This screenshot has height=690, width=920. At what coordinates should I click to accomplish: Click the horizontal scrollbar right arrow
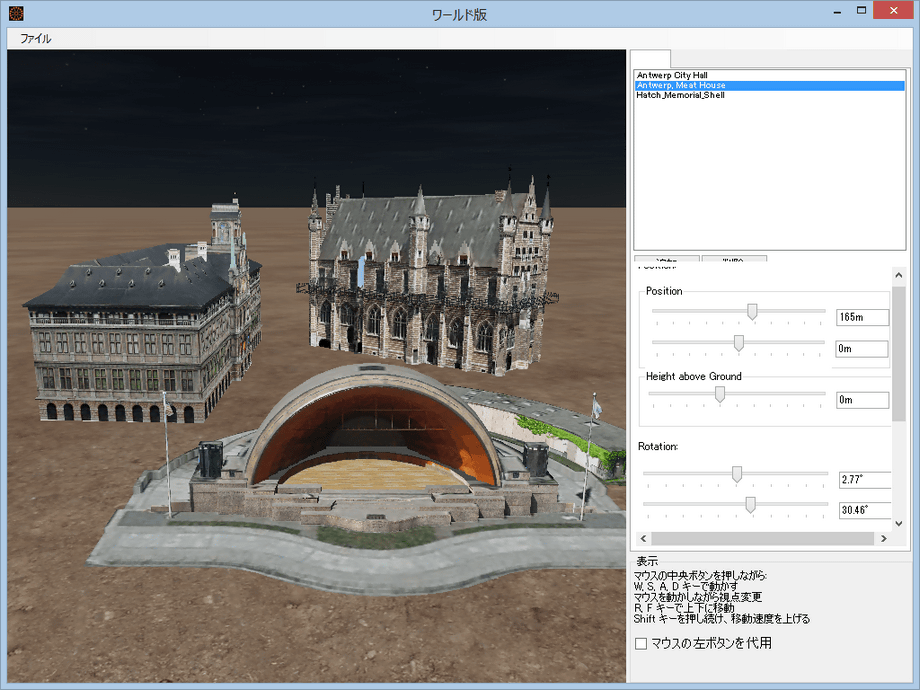884,539
